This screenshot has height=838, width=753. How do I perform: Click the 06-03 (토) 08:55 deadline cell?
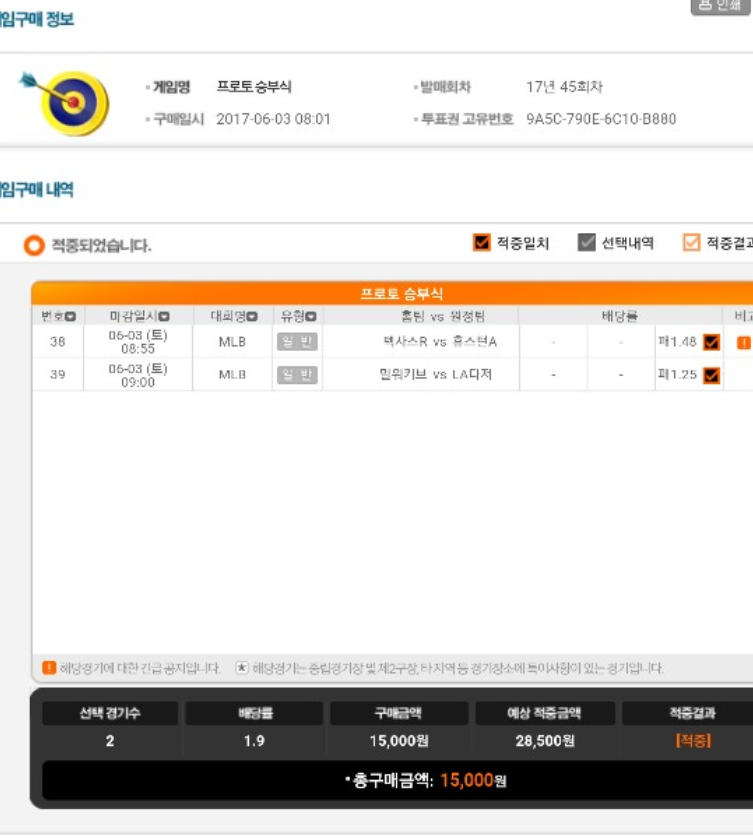138,342
